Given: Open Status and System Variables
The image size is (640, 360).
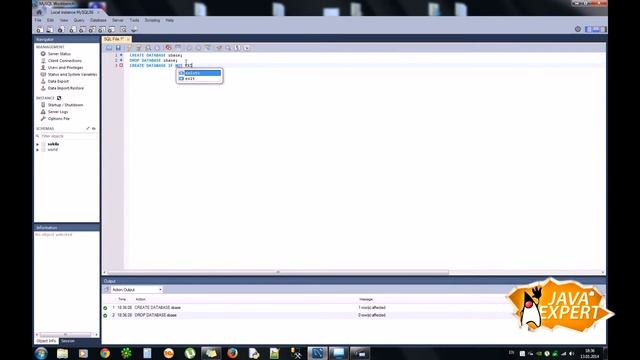Looking at the screenshot, I should 72,75.
